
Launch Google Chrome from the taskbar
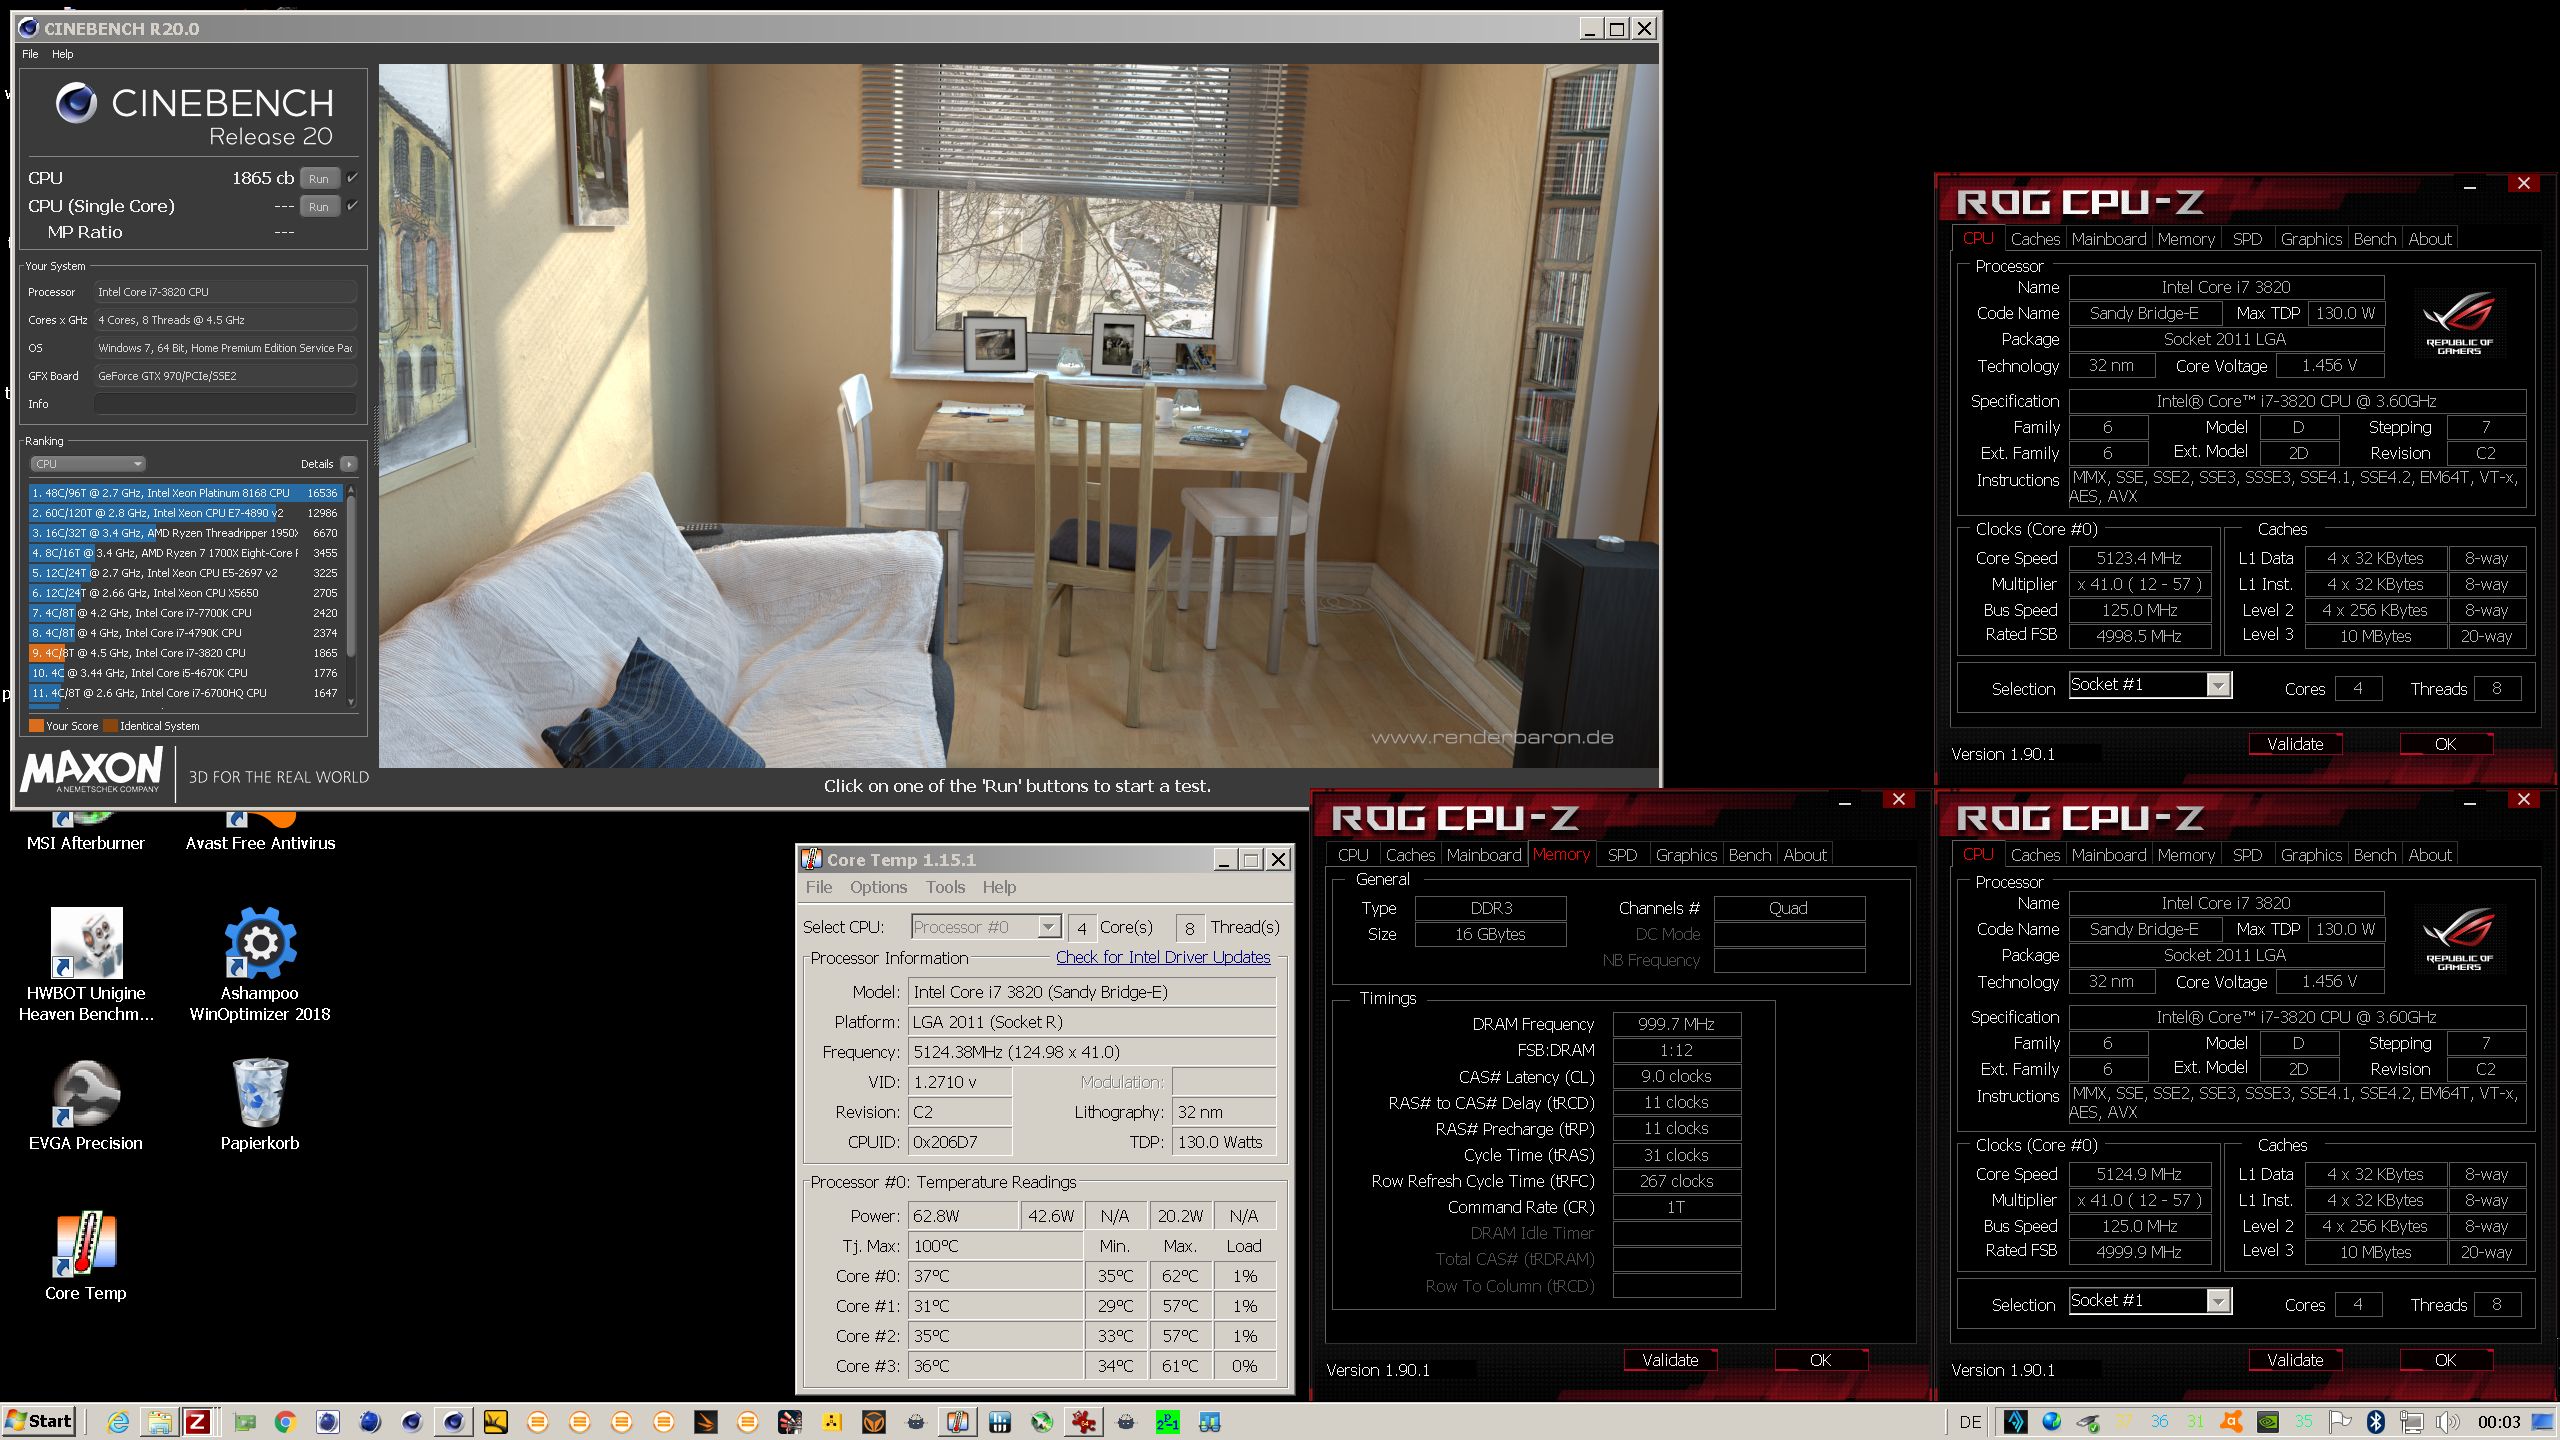coord(285,1422)
